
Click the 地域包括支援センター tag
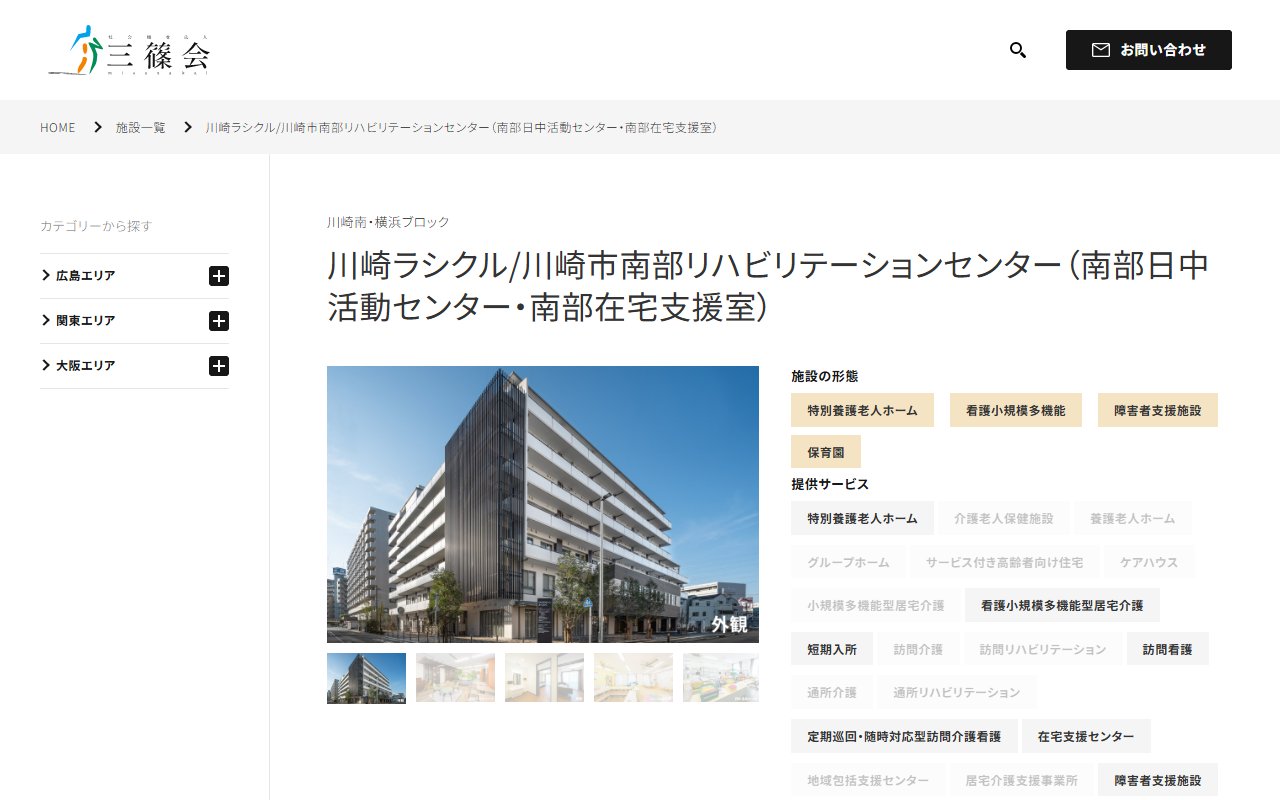point(868,780)
